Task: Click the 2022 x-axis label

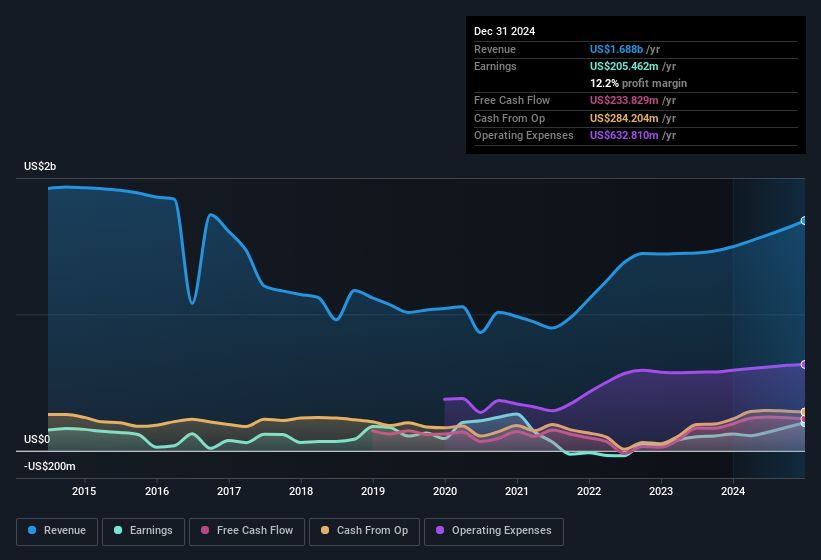Action: pyautogui.click(x=589, y=491)
